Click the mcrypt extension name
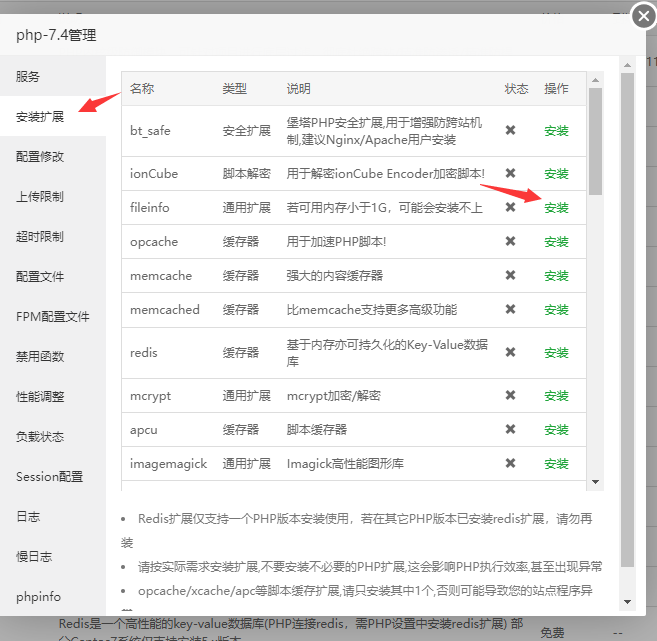Viewport: 657px width, 641px height. click(150, 396)
